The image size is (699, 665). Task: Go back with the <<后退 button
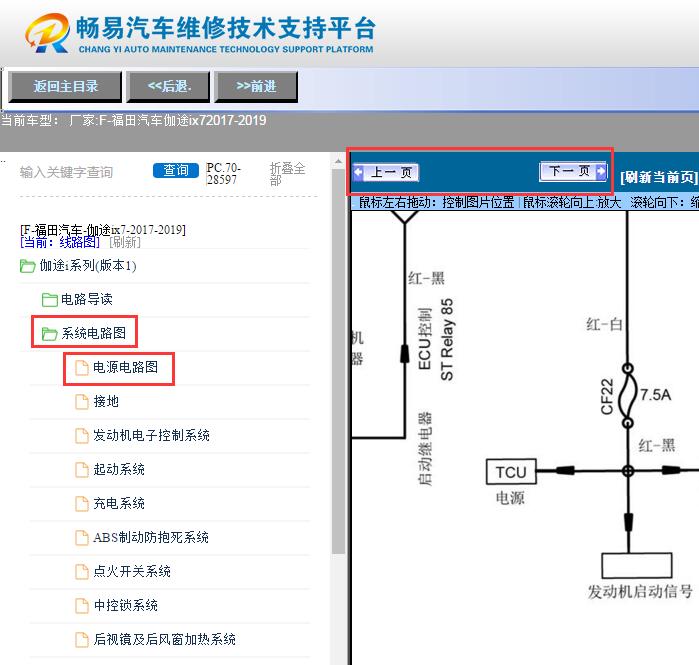(x=168, y=86)
